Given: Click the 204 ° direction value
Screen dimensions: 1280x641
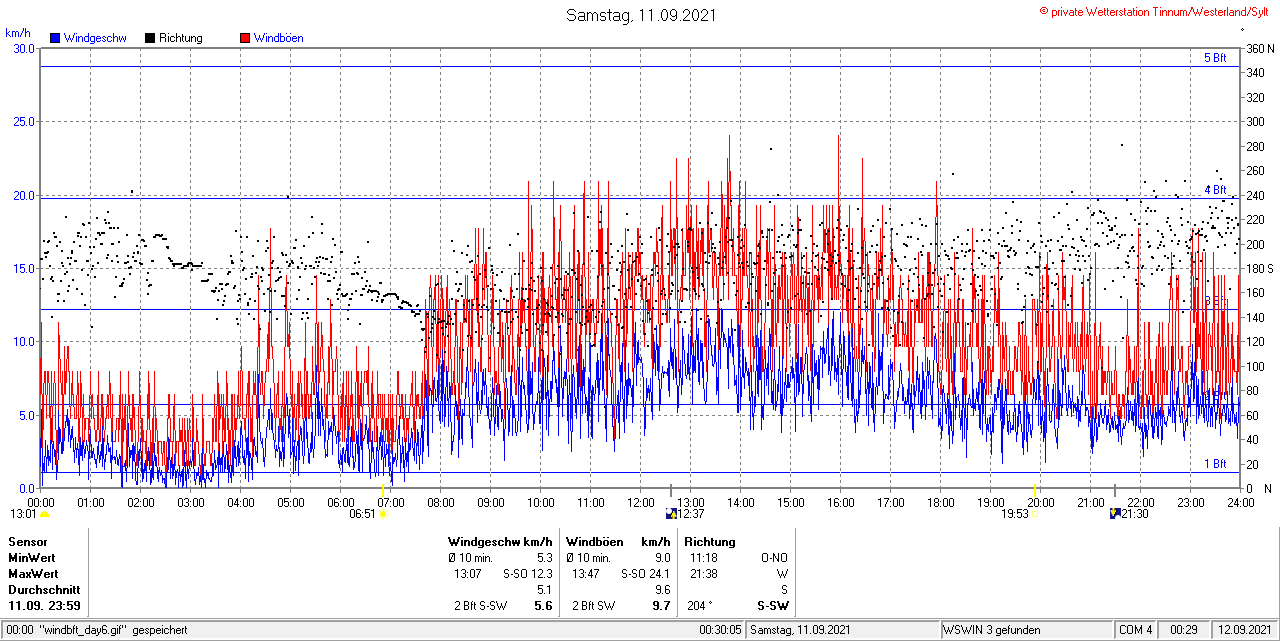Looking at the screenshot, I should 700,606.
